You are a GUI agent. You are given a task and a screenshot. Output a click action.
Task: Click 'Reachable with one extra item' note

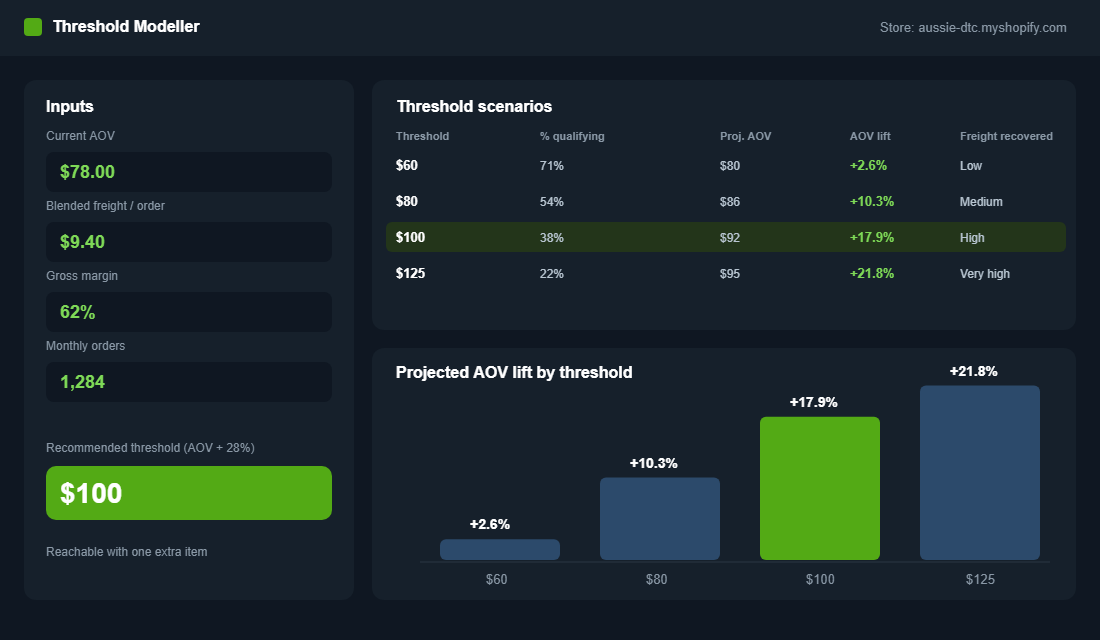coord(127,552)
